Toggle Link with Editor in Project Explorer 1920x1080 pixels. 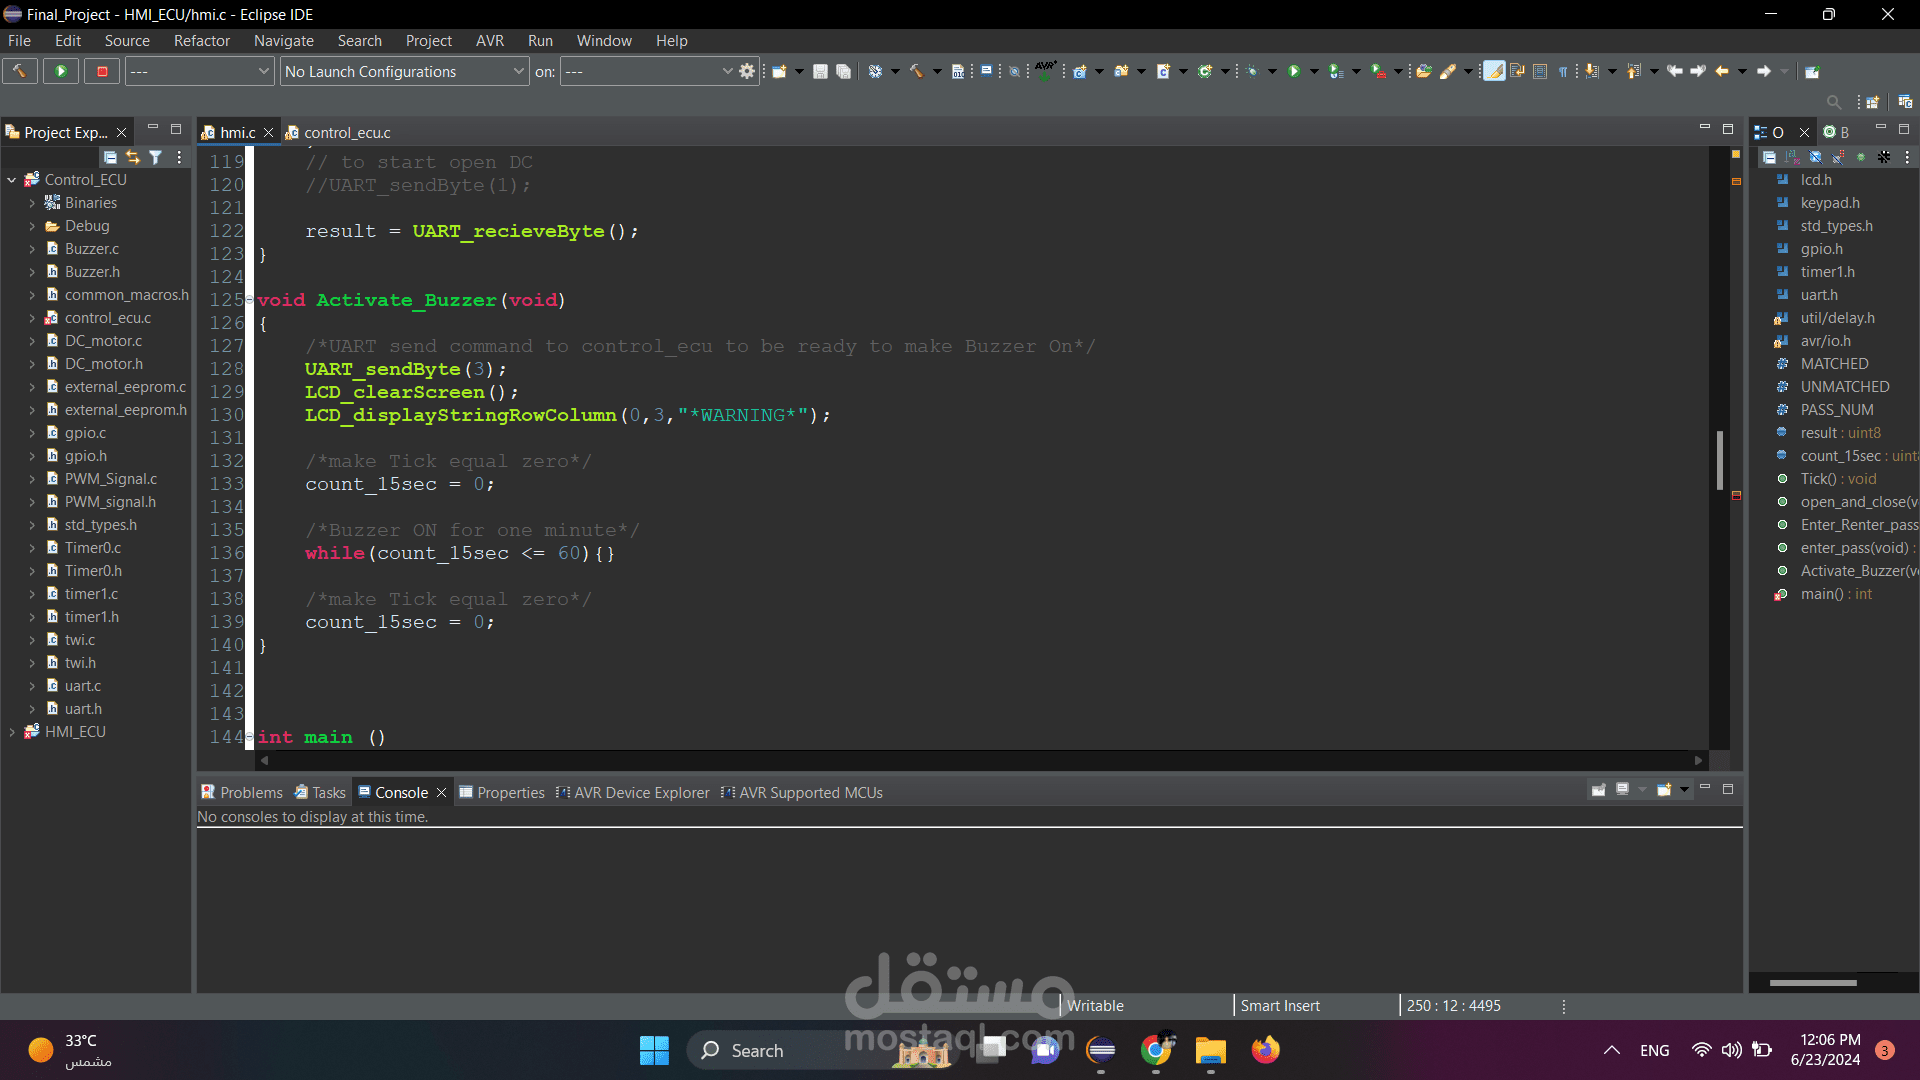click(x=132, y=157)
